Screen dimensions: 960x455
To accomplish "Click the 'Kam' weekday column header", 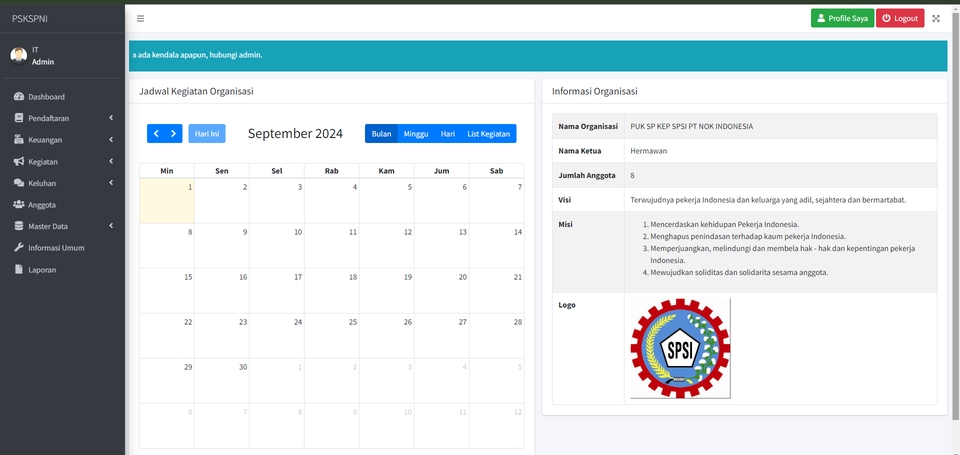I will click(x=387, y=171).
